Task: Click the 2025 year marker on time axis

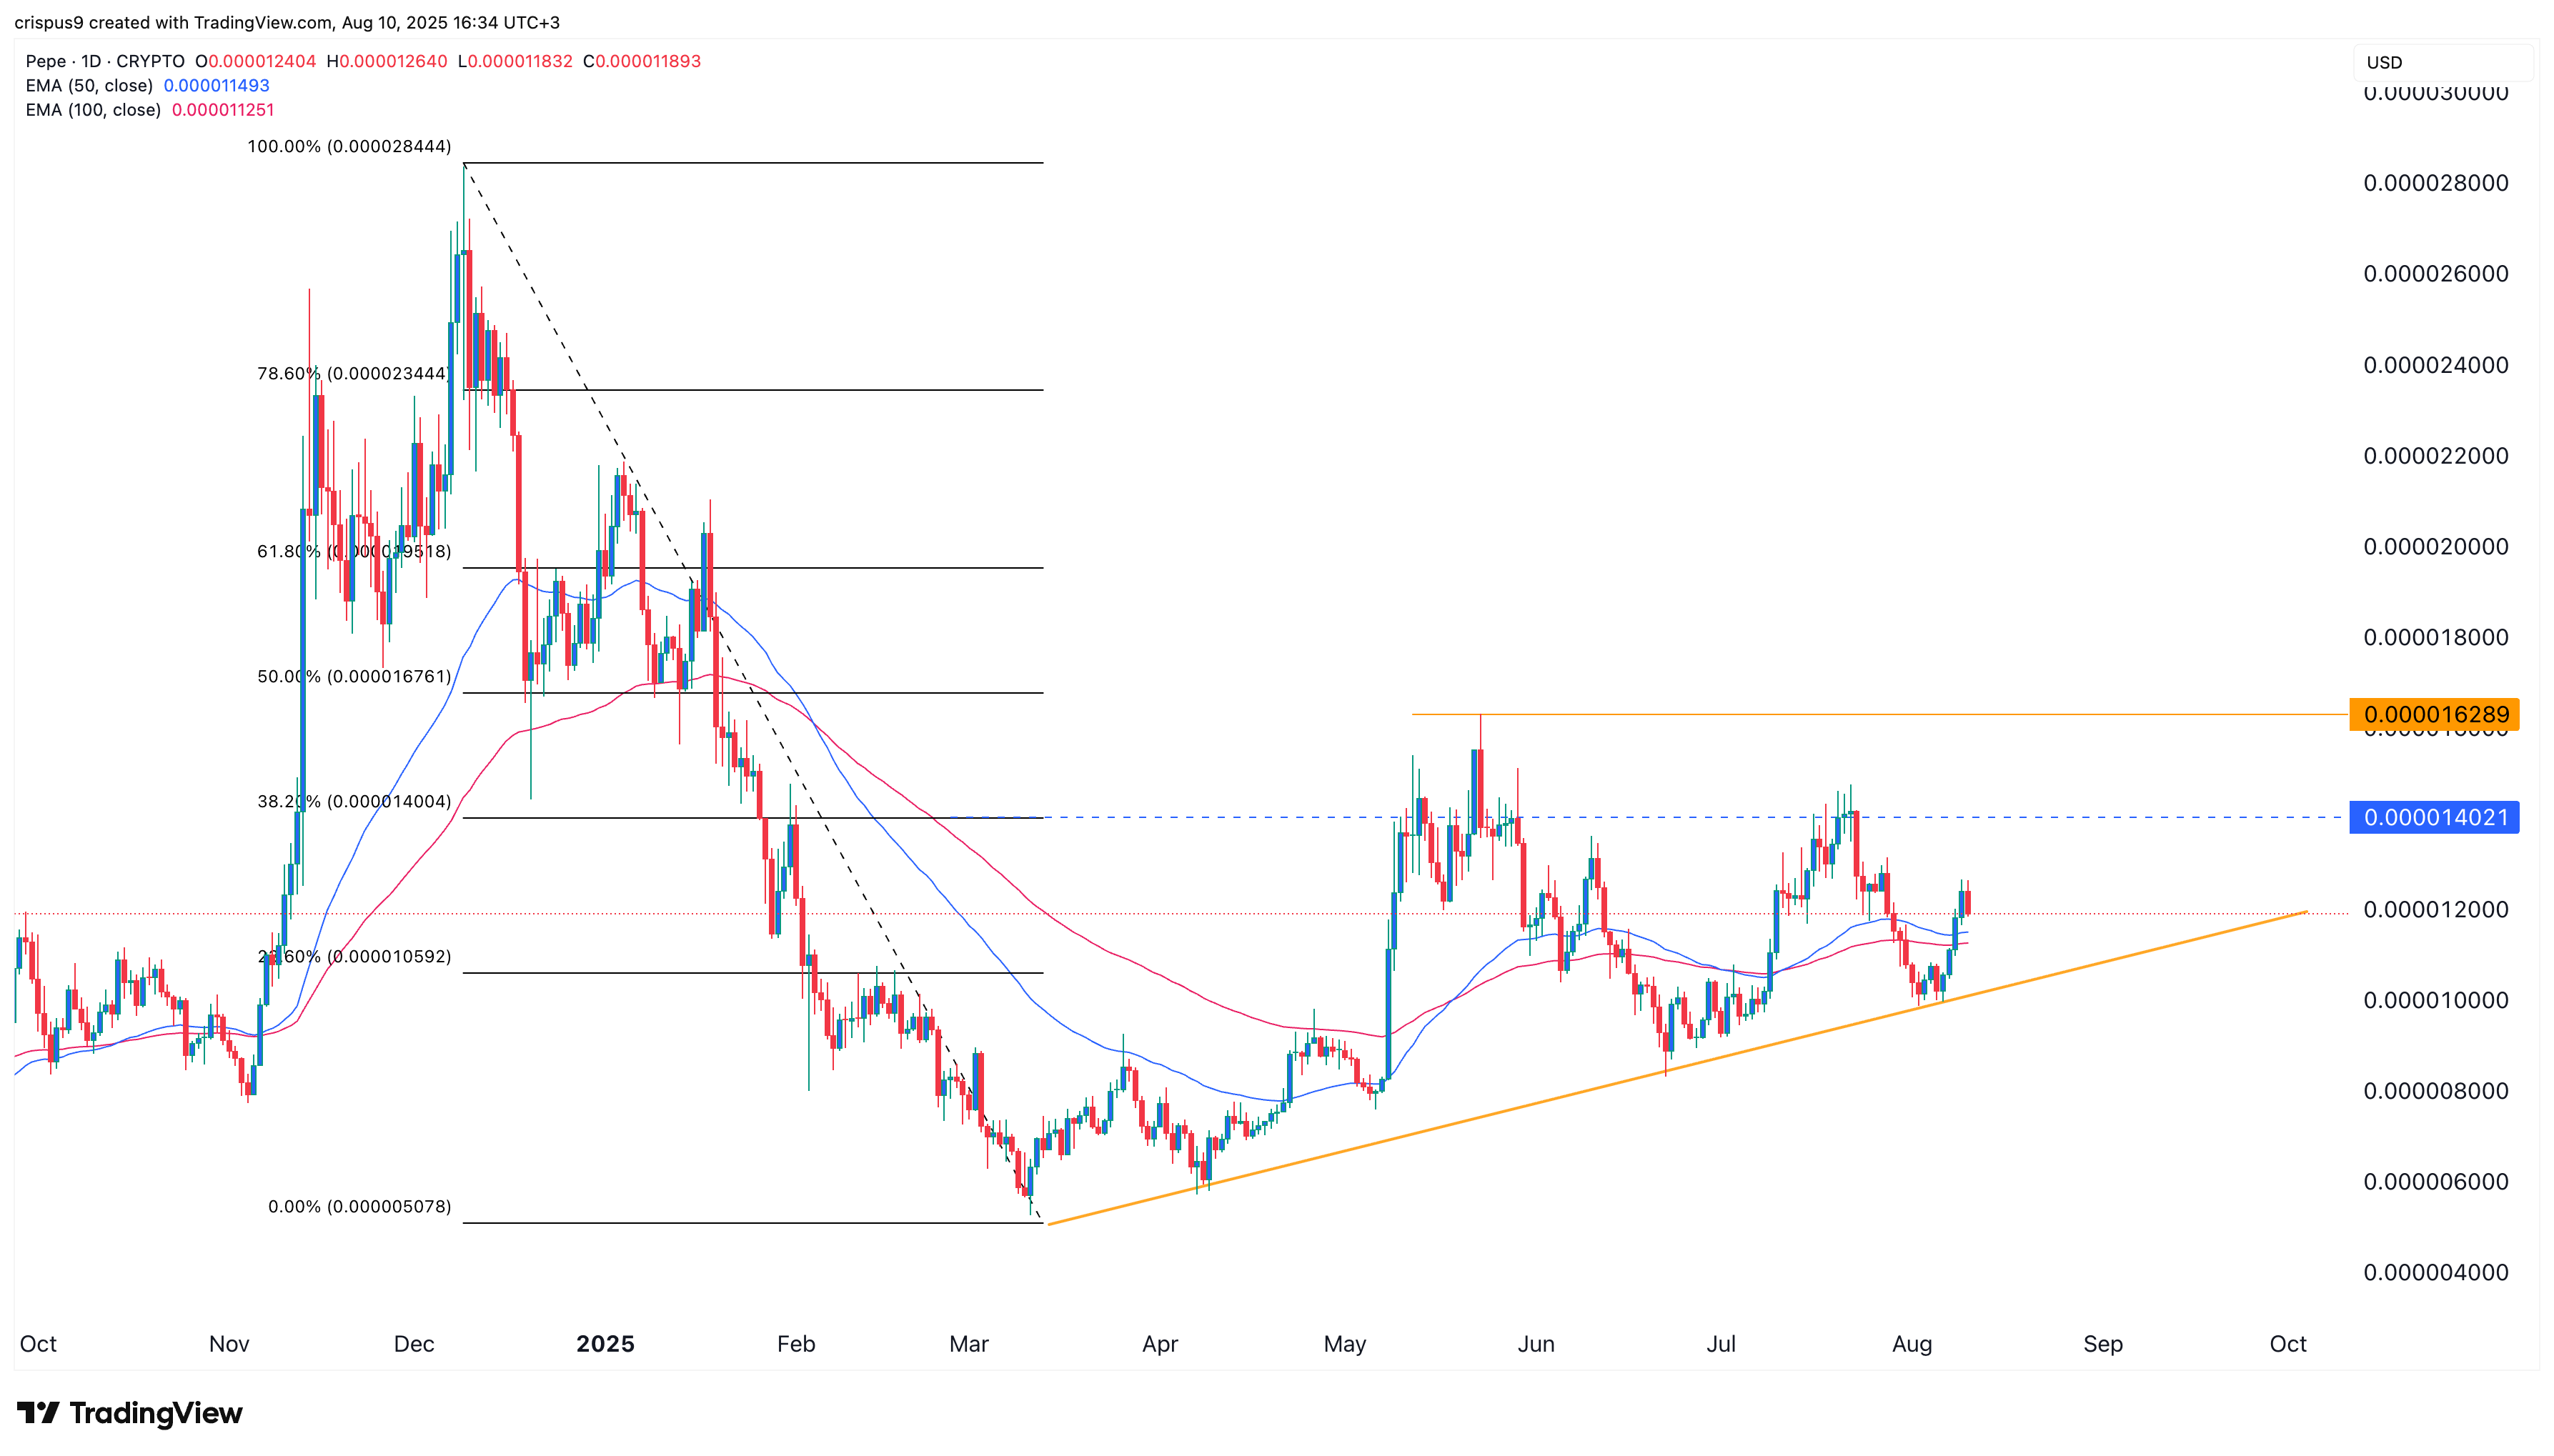Action: 605,1344
